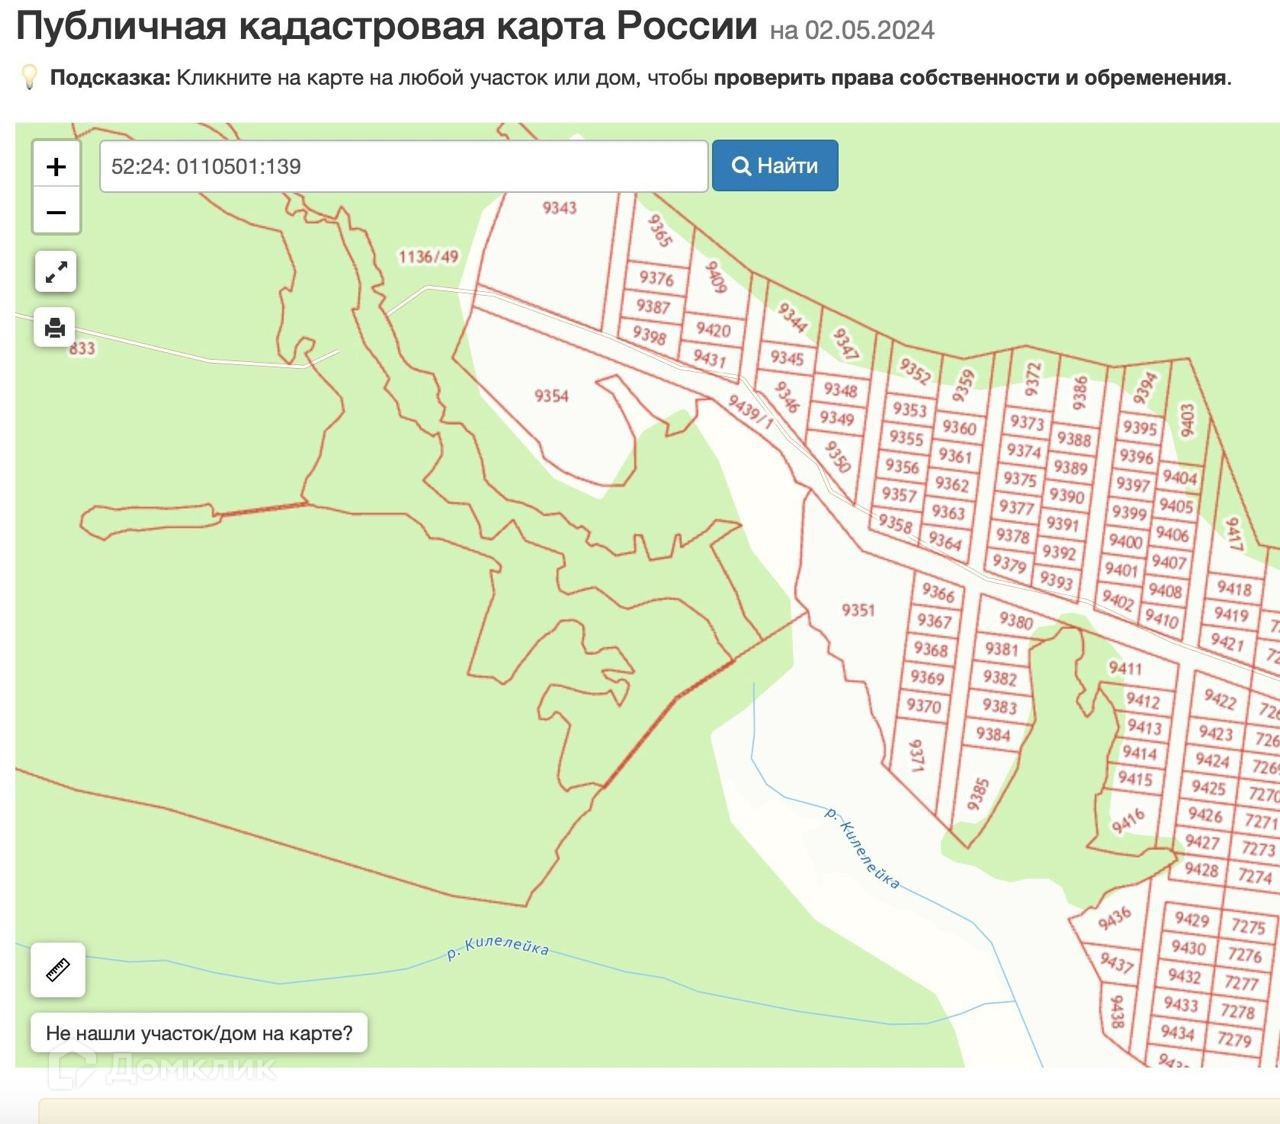Select parcel 9351 on the map

point(858,610)
